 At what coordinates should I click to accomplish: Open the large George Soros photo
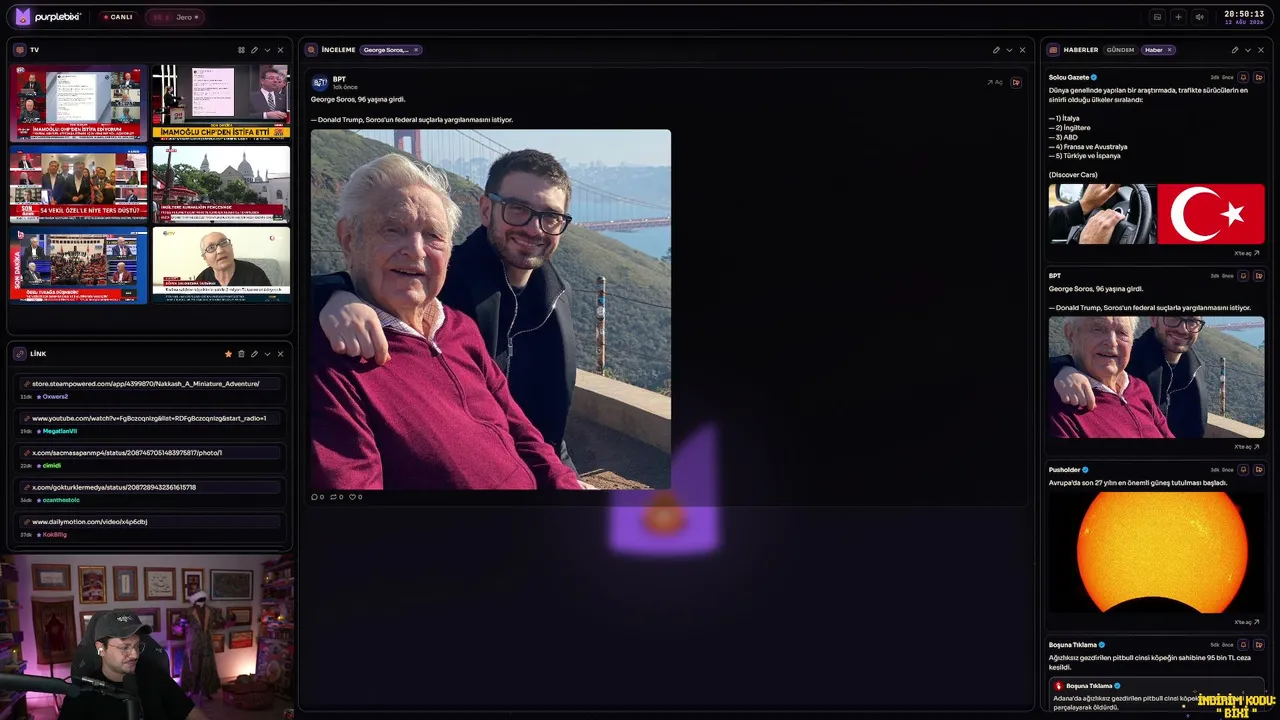coord(491,309)
